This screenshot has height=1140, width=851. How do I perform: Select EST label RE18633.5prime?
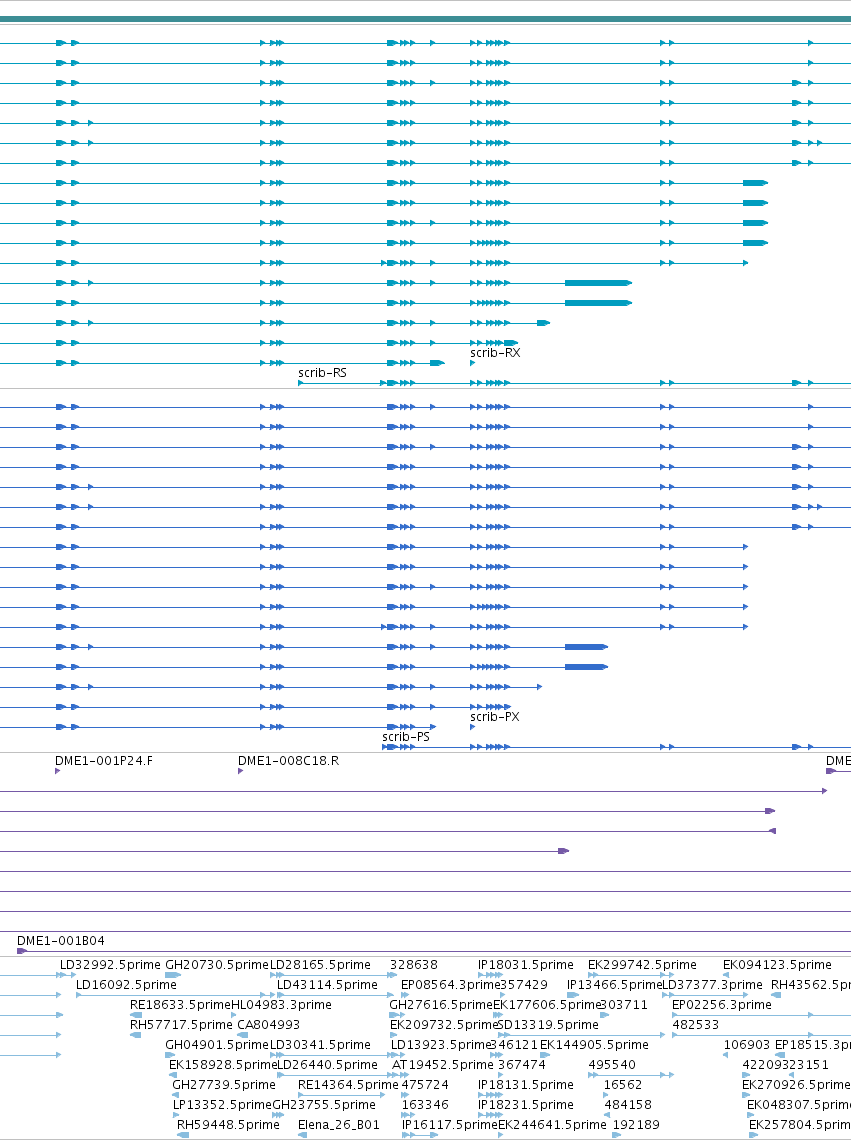tap(180, 1005)
